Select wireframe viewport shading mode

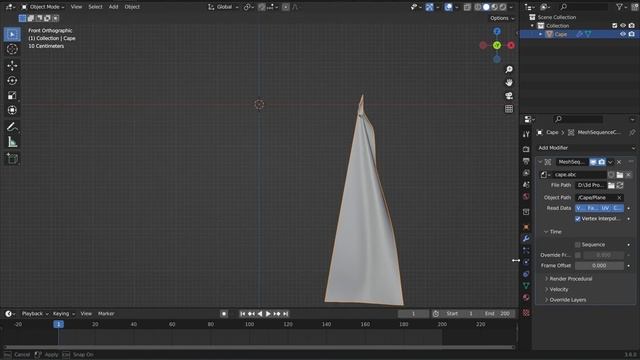478,7
